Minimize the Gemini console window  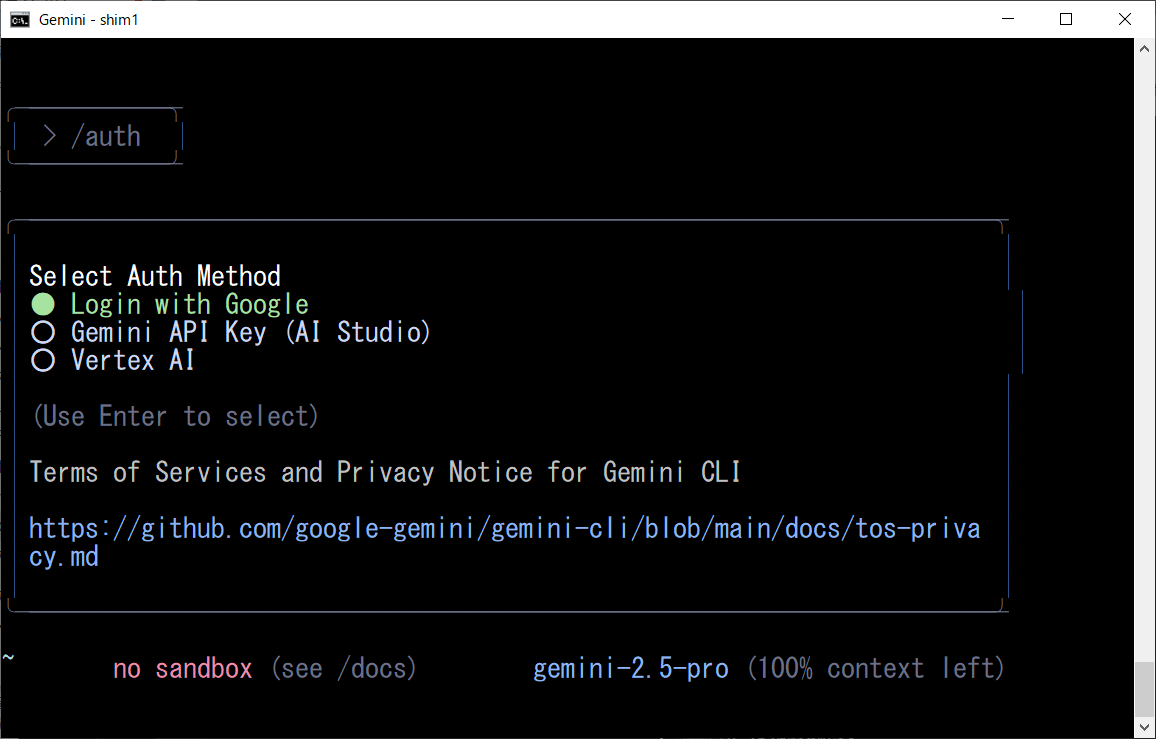click(1009, 19)
